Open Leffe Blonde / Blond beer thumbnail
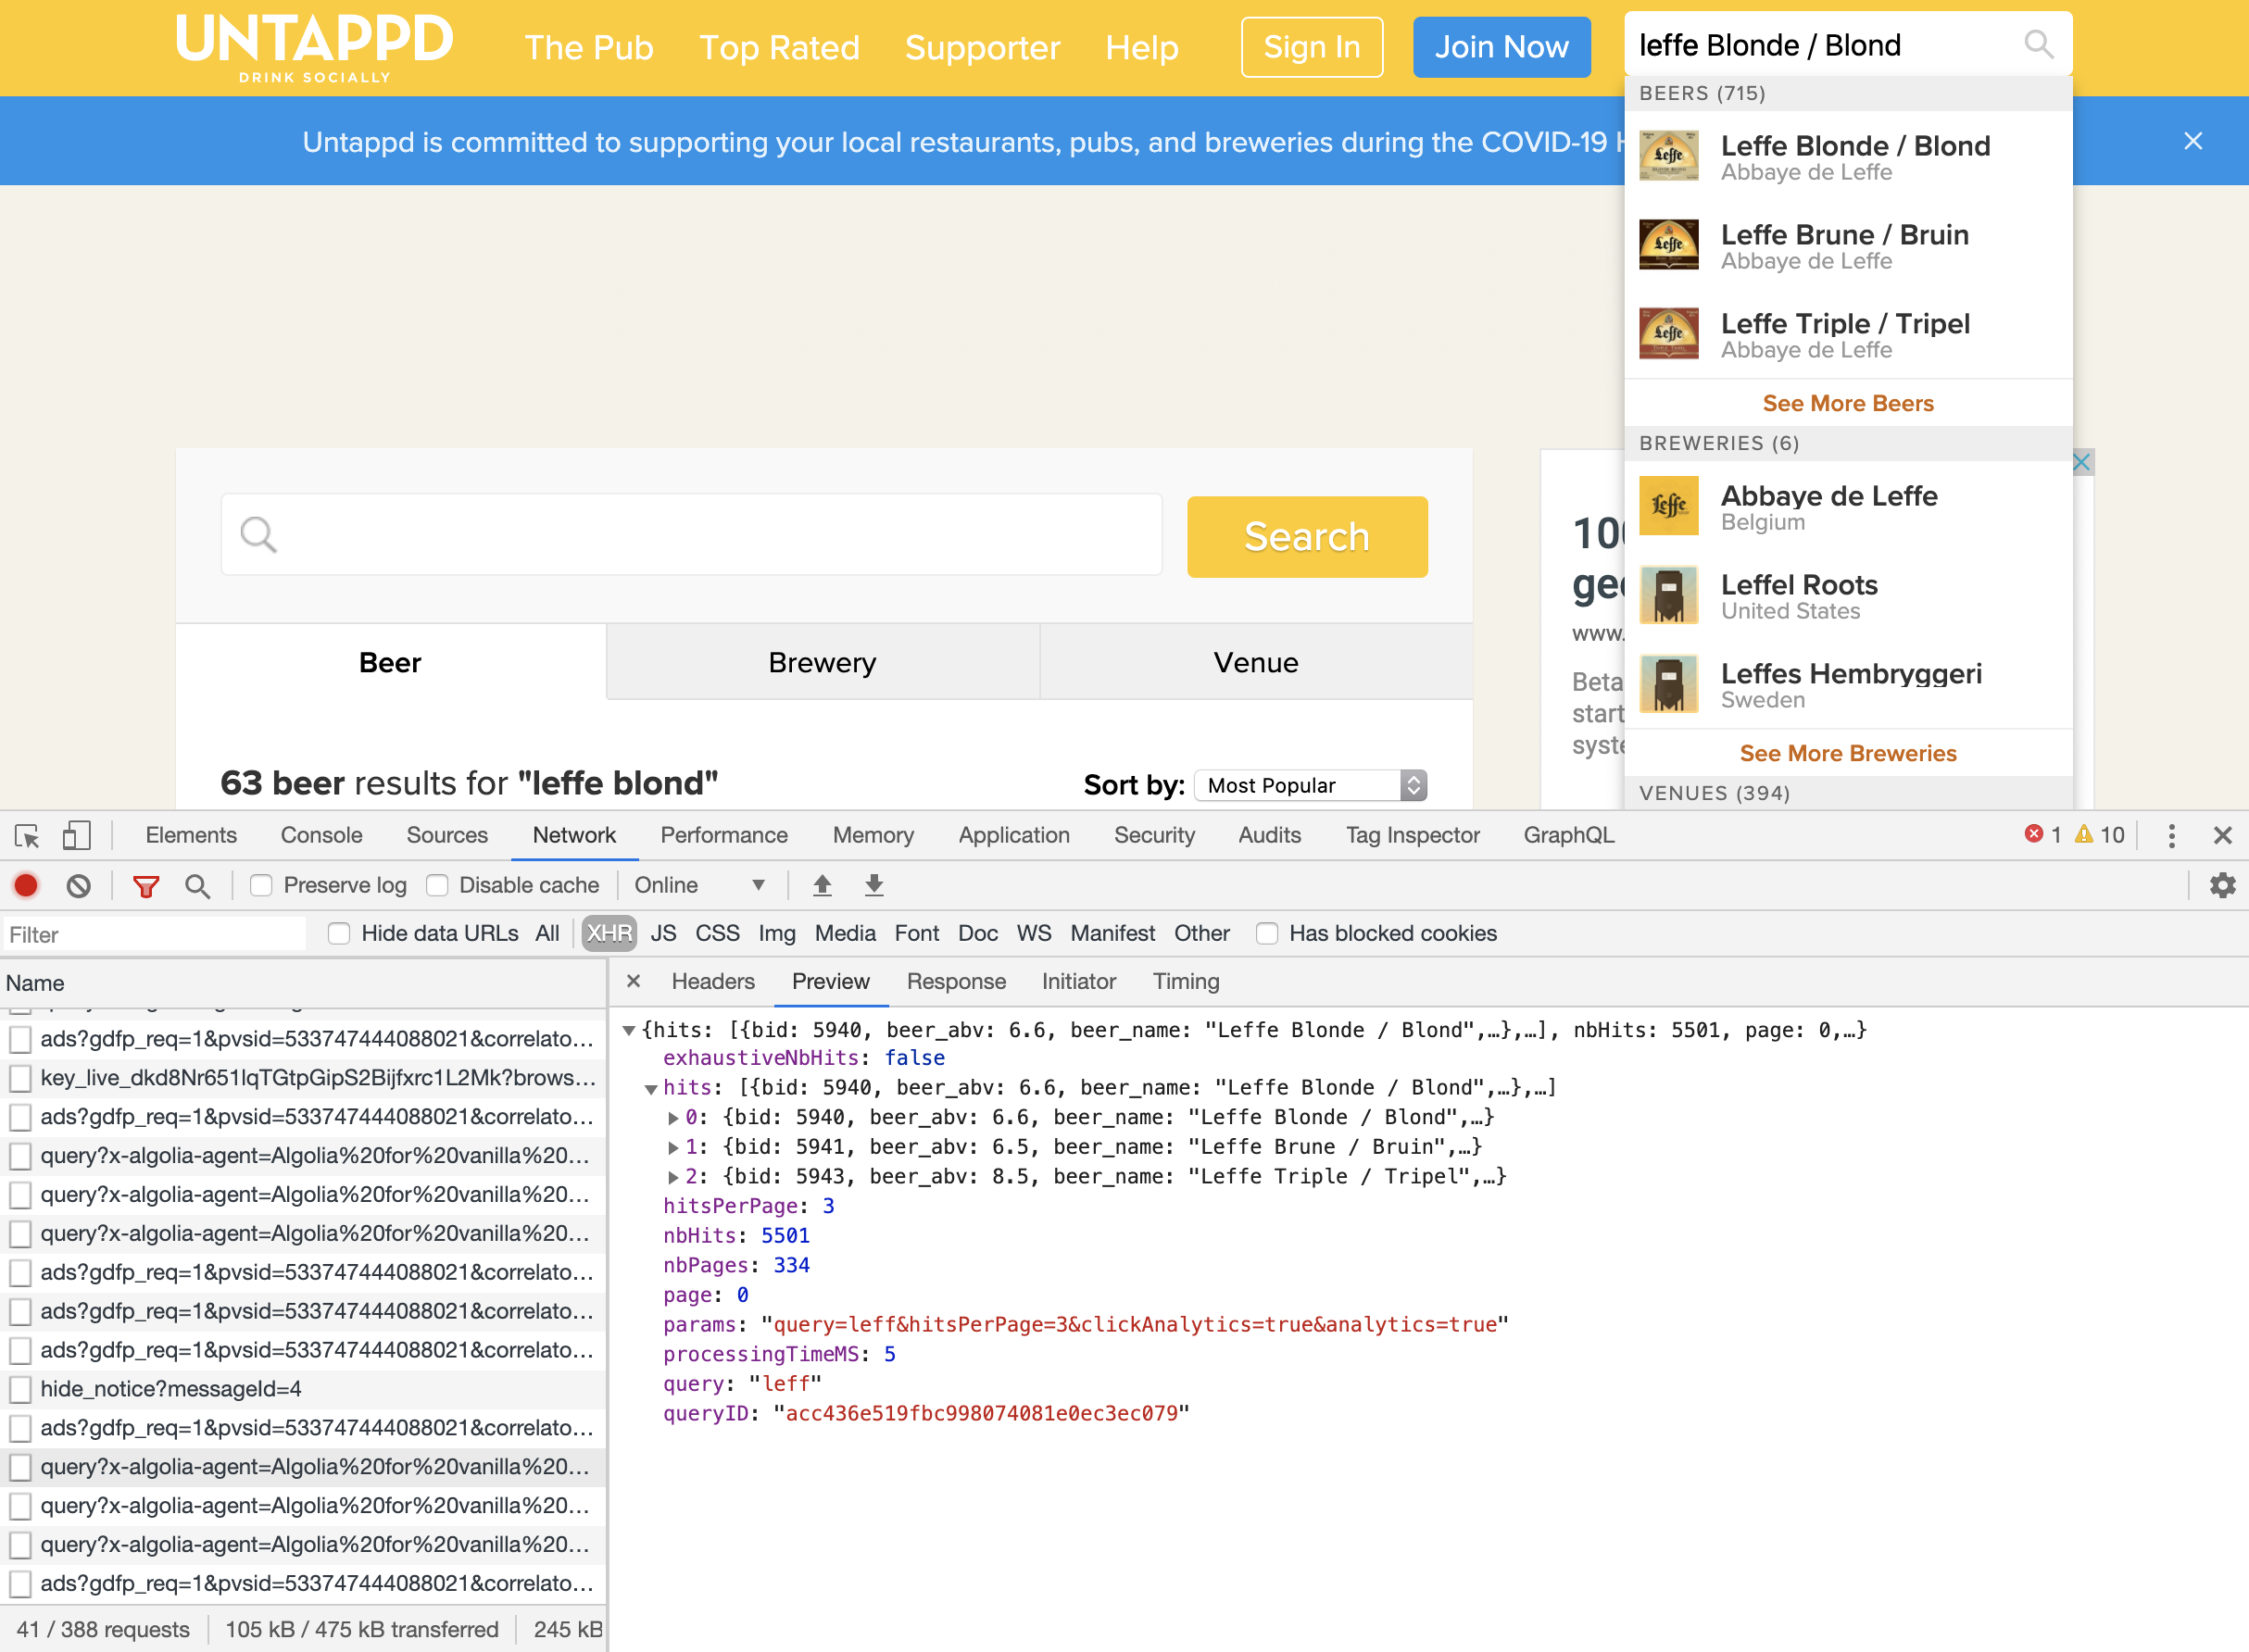The image size is (2249, 1652). pos(1669,156)
